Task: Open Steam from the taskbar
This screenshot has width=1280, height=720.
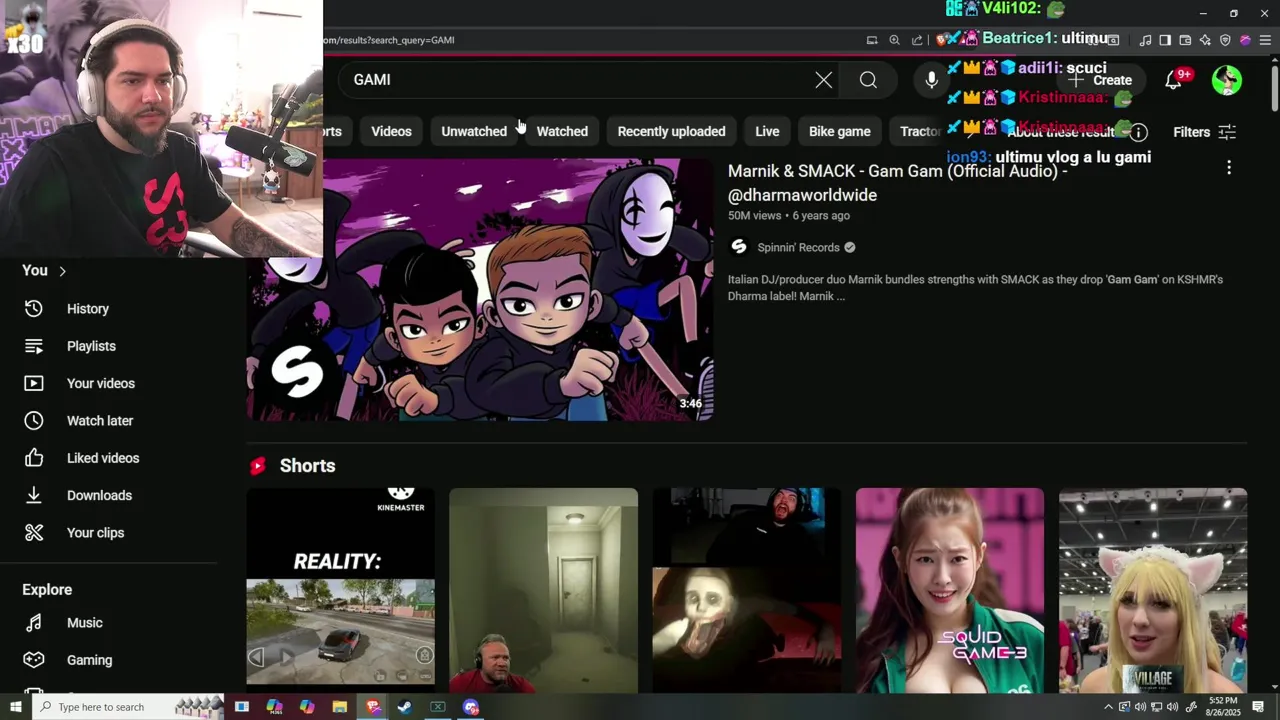Action: (x=404, y=707)
